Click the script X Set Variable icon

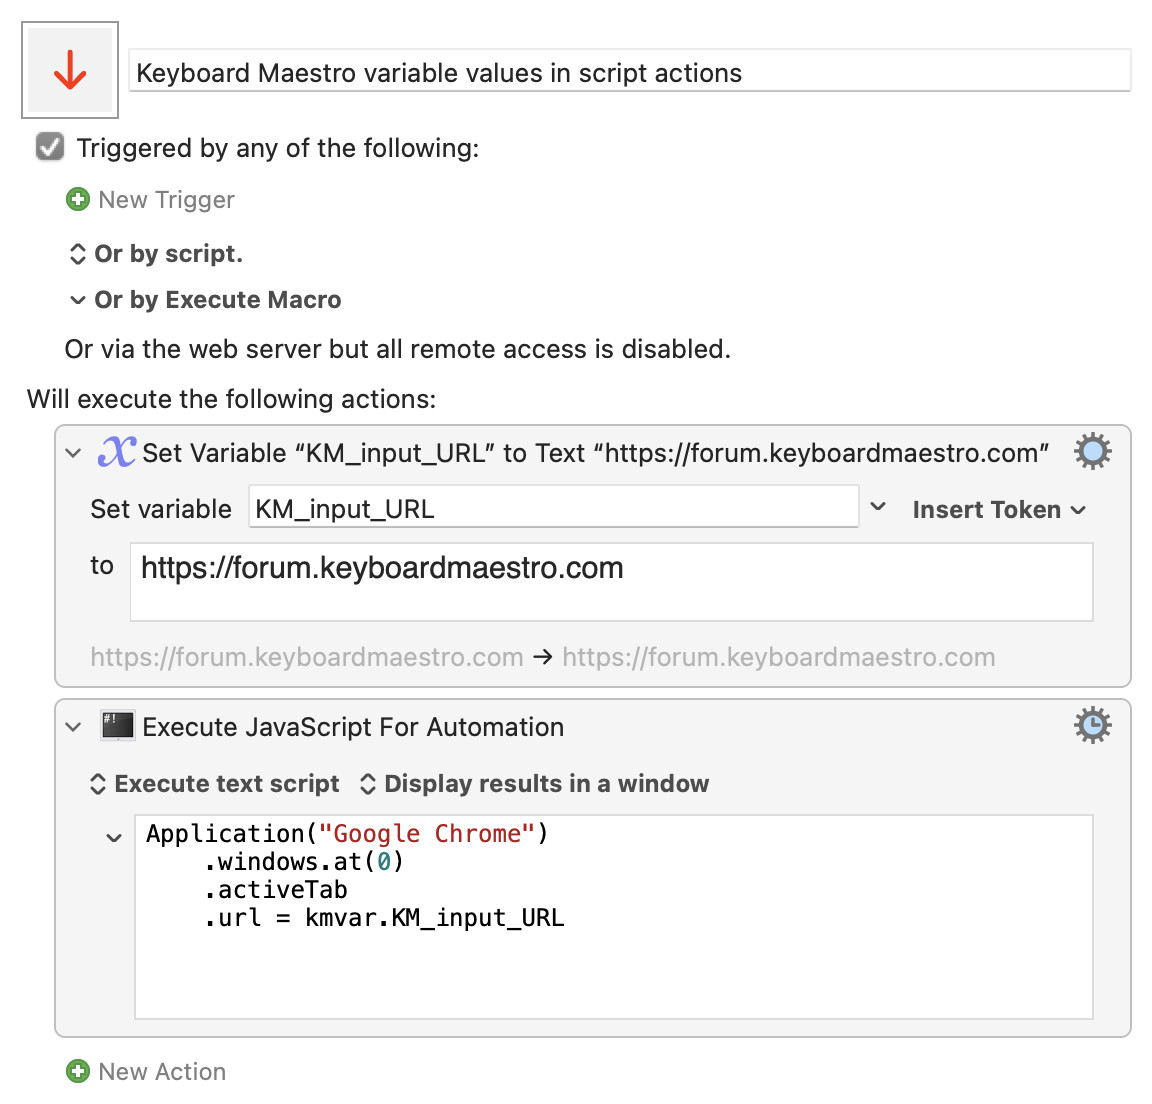[117, 451]
